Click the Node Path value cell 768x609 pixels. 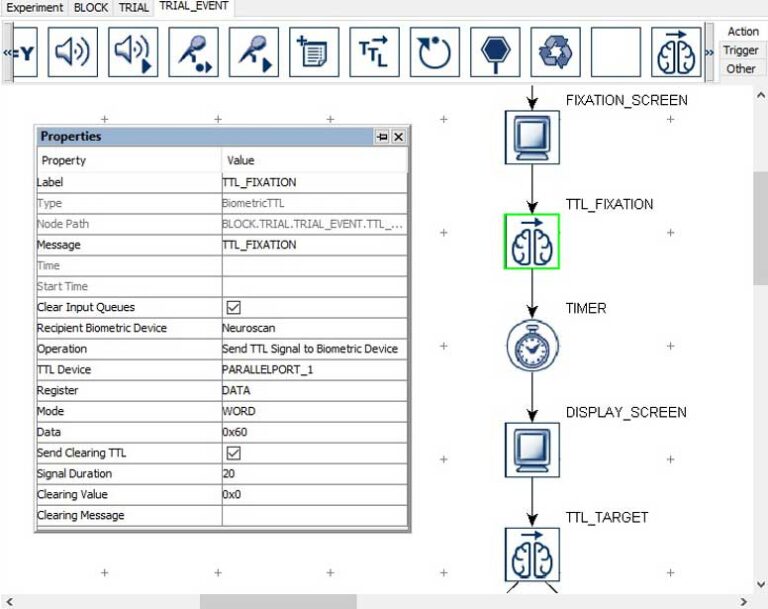tap(314, 224)
